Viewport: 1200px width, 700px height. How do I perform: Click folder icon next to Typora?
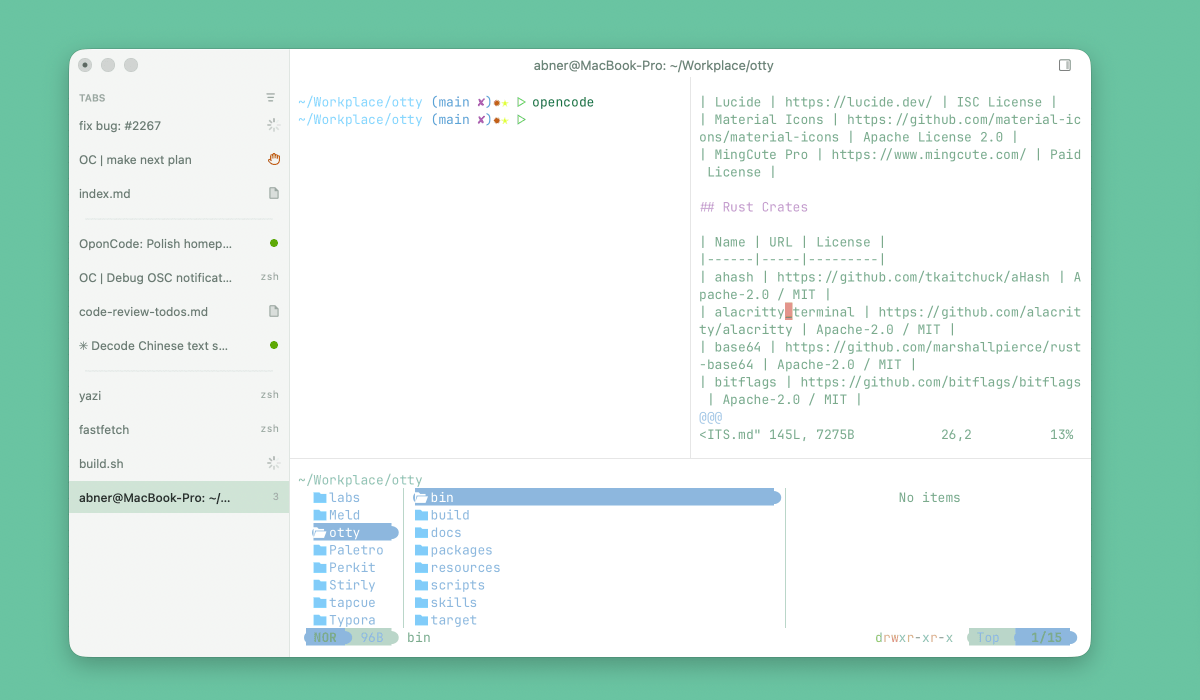pyautogui.click(x=320, y=620)
